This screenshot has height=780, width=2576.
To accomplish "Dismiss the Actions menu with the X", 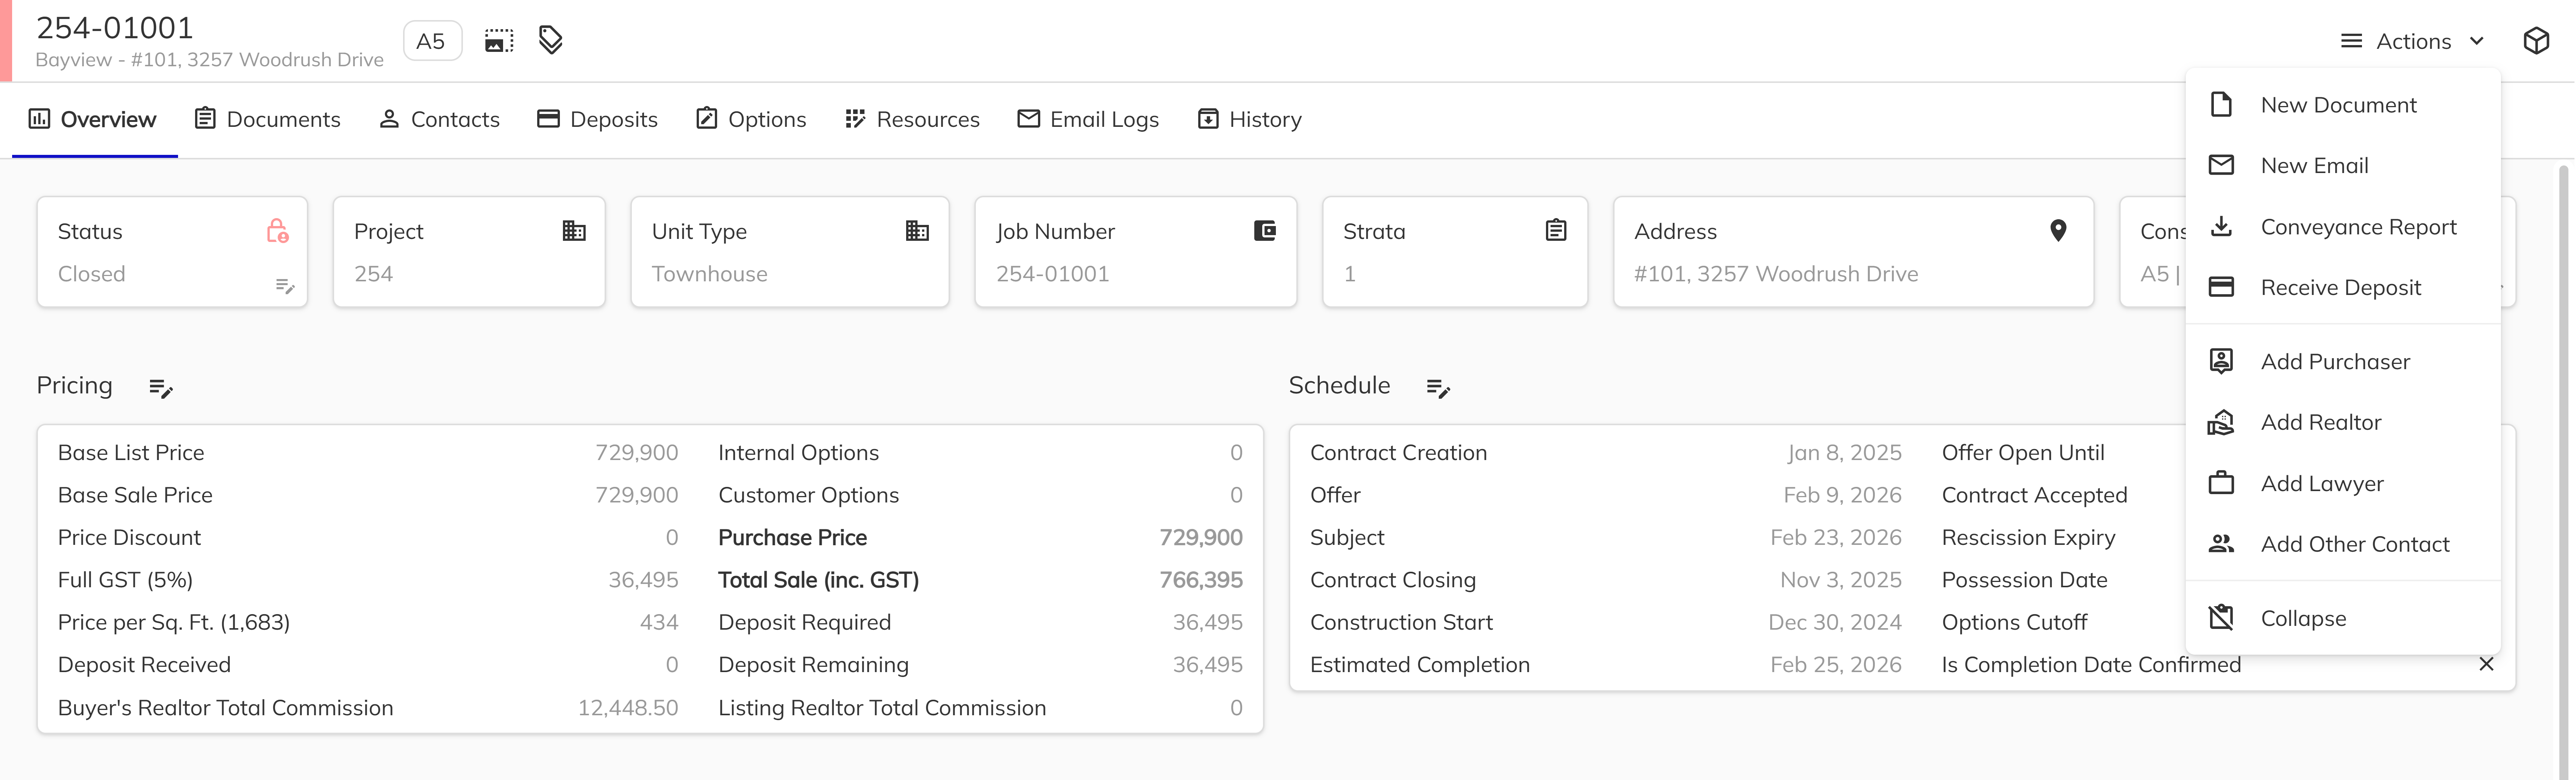I will pyautogui.click(x=2487, y=664).
